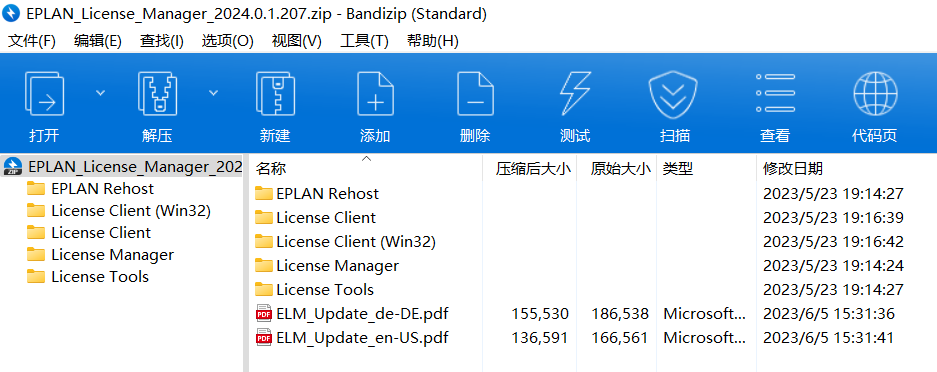Expand the dropdown arrow beside Open

pyautogui.click(x=100, y=93)
